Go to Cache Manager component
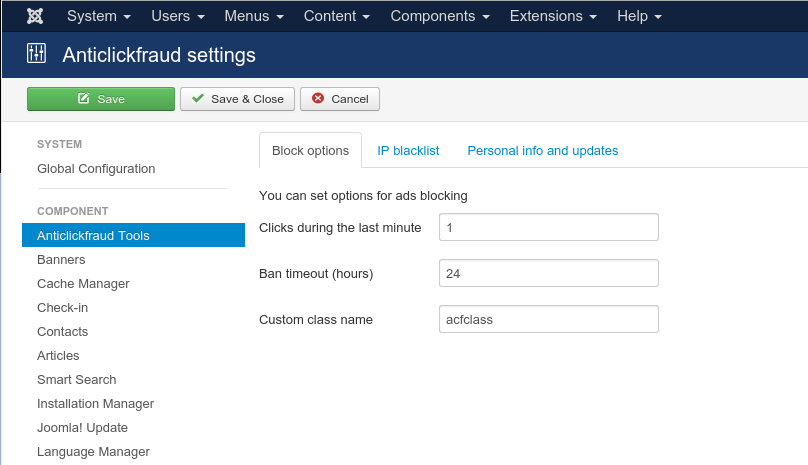This screenshot has width=808, height=465. click(x=83, y=283)
